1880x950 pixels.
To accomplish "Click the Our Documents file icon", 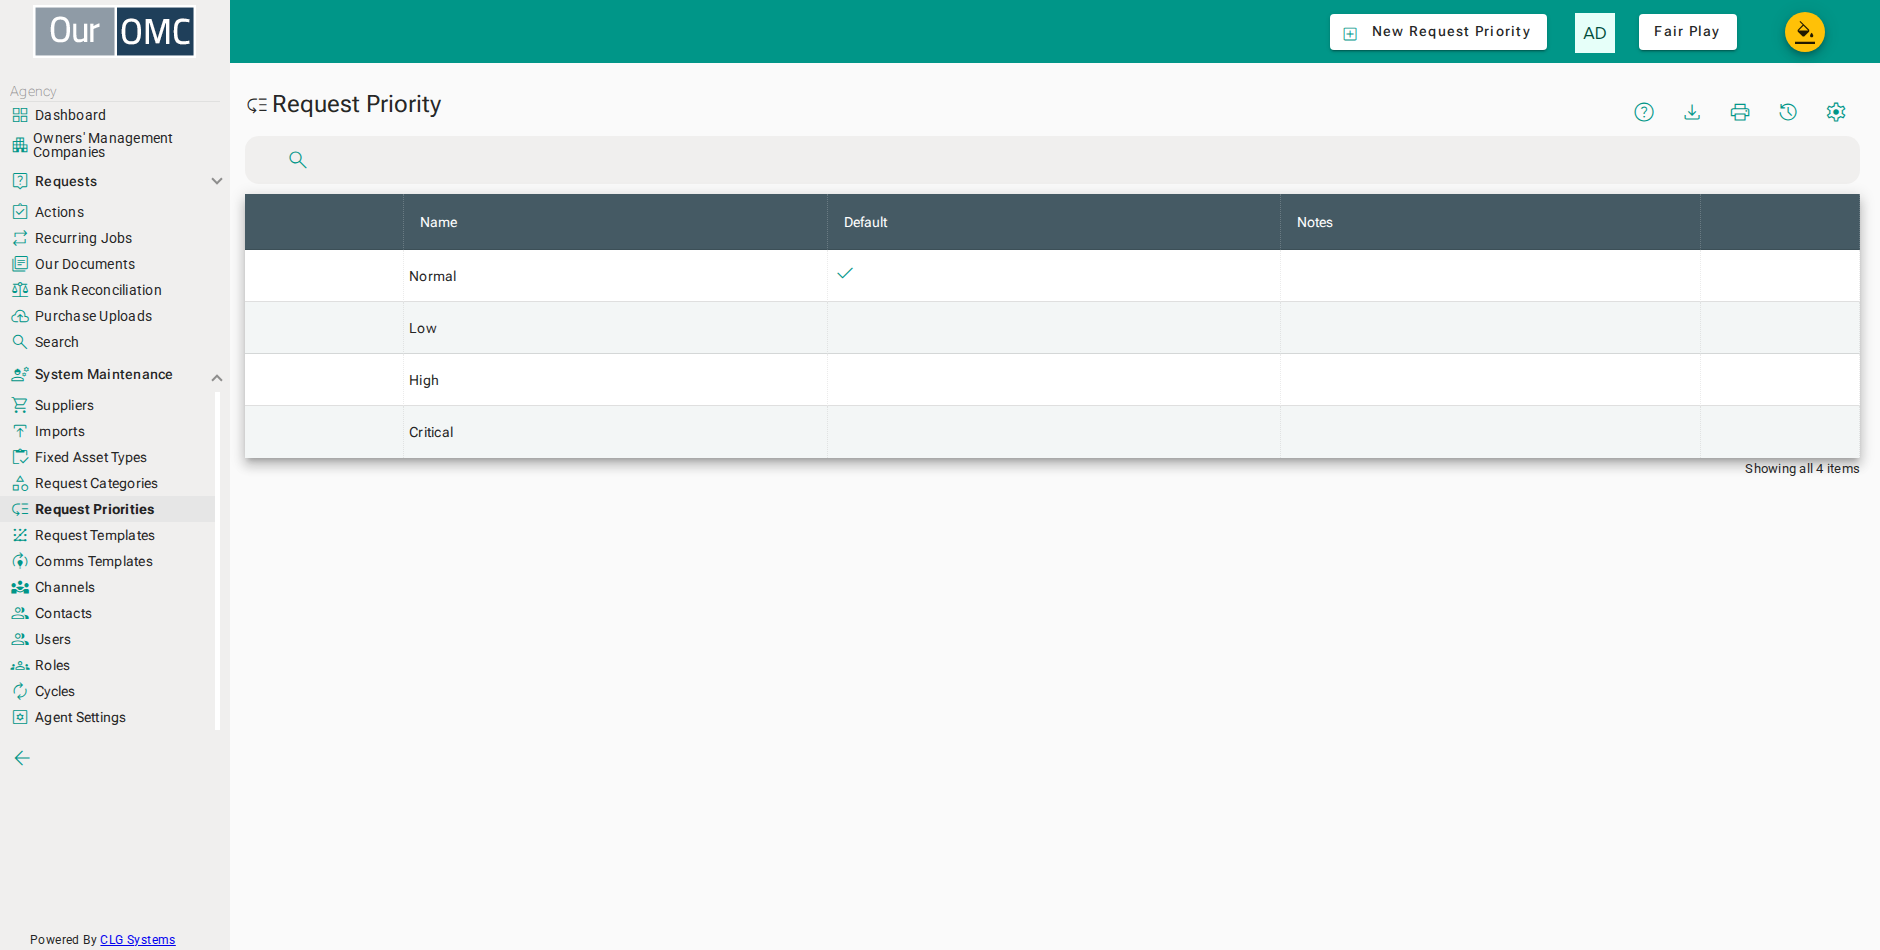I will coord(20,264).
